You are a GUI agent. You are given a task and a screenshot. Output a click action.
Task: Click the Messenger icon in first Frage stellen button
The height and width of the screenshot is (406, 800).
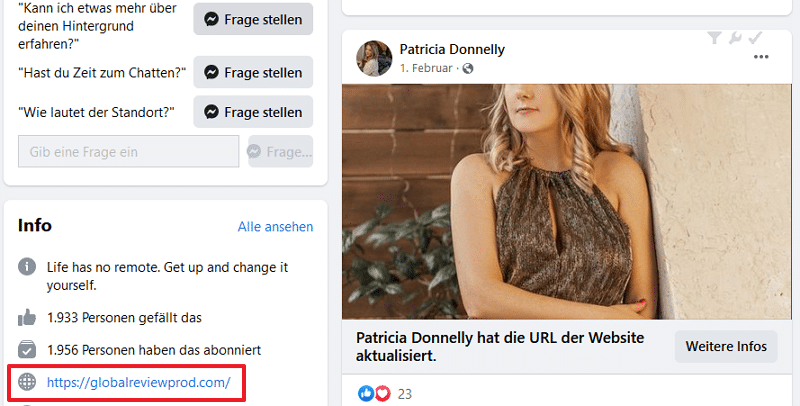click(211, 19)
